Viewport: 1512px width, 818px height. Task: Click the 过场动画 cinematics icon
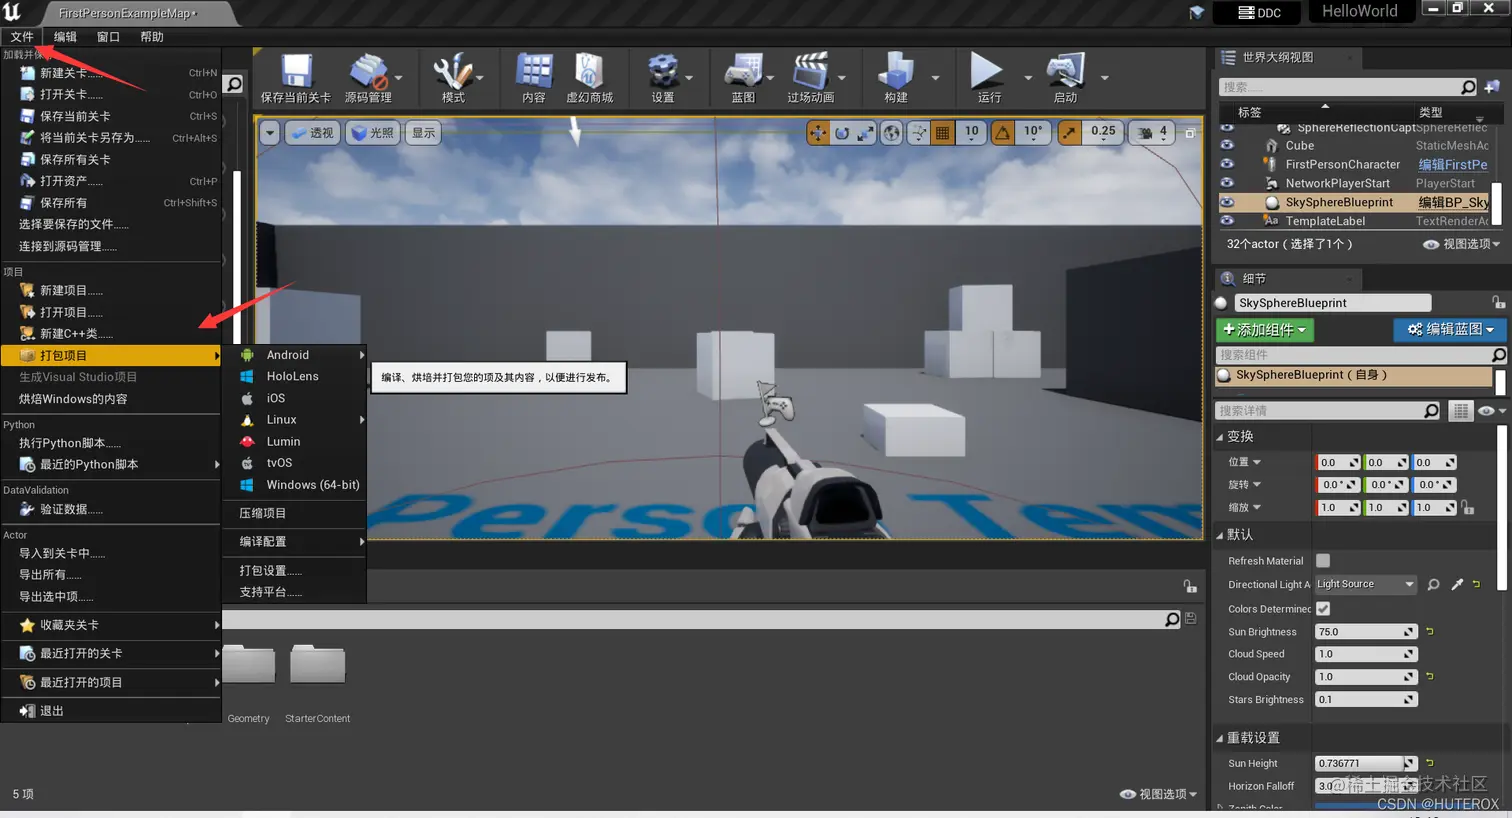pos(810,72)
